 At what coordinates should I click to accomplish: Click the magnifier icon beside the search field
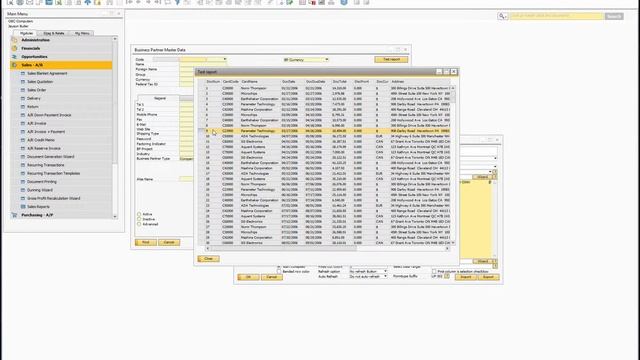(x=502, y=16)
